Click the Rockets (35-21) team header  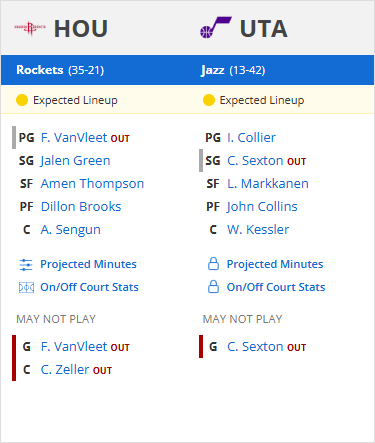60,70
